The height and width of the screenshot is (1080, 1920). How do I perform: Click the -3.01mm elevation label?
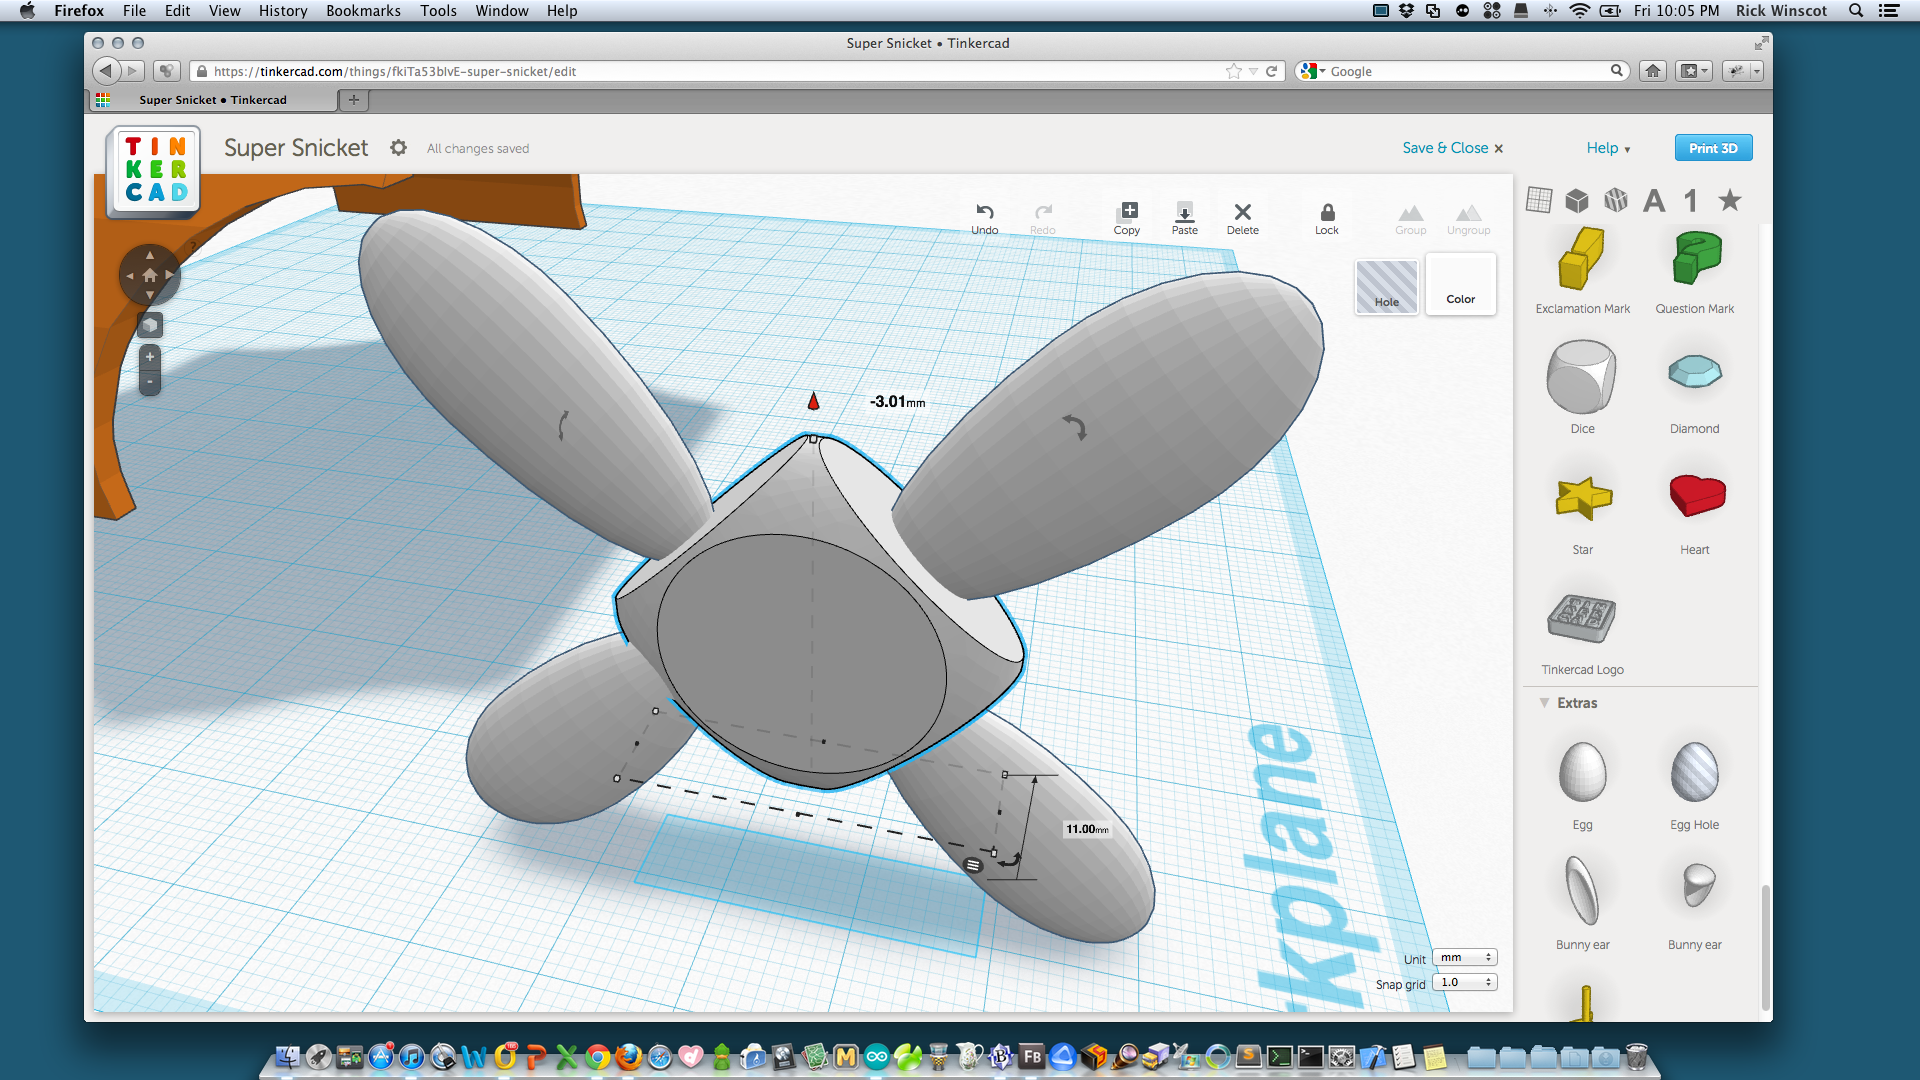(897, 402)
